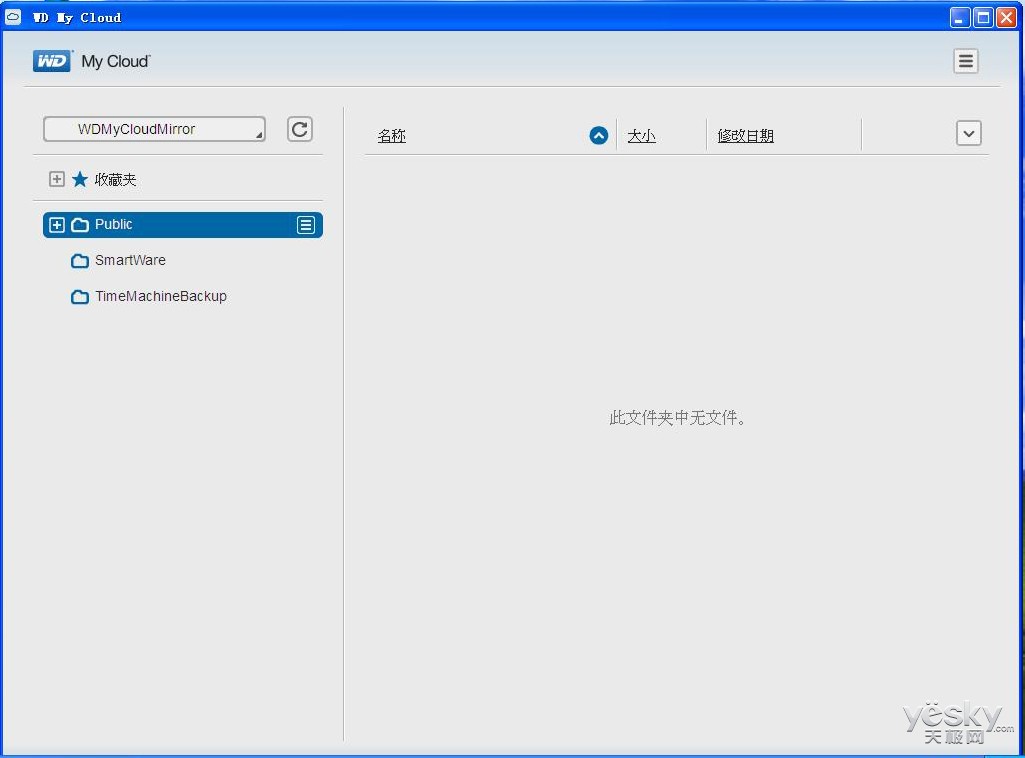Viewport: 1025px width, 758px height.
Task: Select the Public share
Action: click(182, 225)
